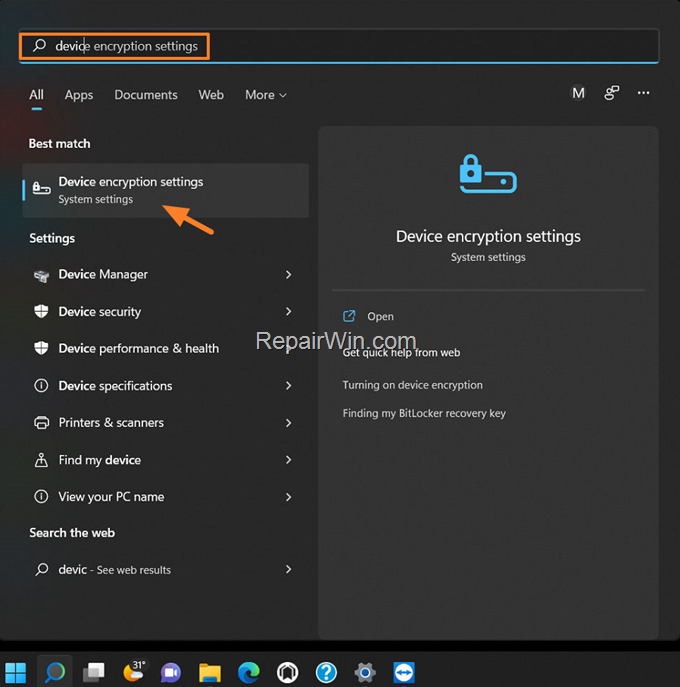The image size is (680, 687).
Task: Click Open in the preview pane
Action: [380, 316]
